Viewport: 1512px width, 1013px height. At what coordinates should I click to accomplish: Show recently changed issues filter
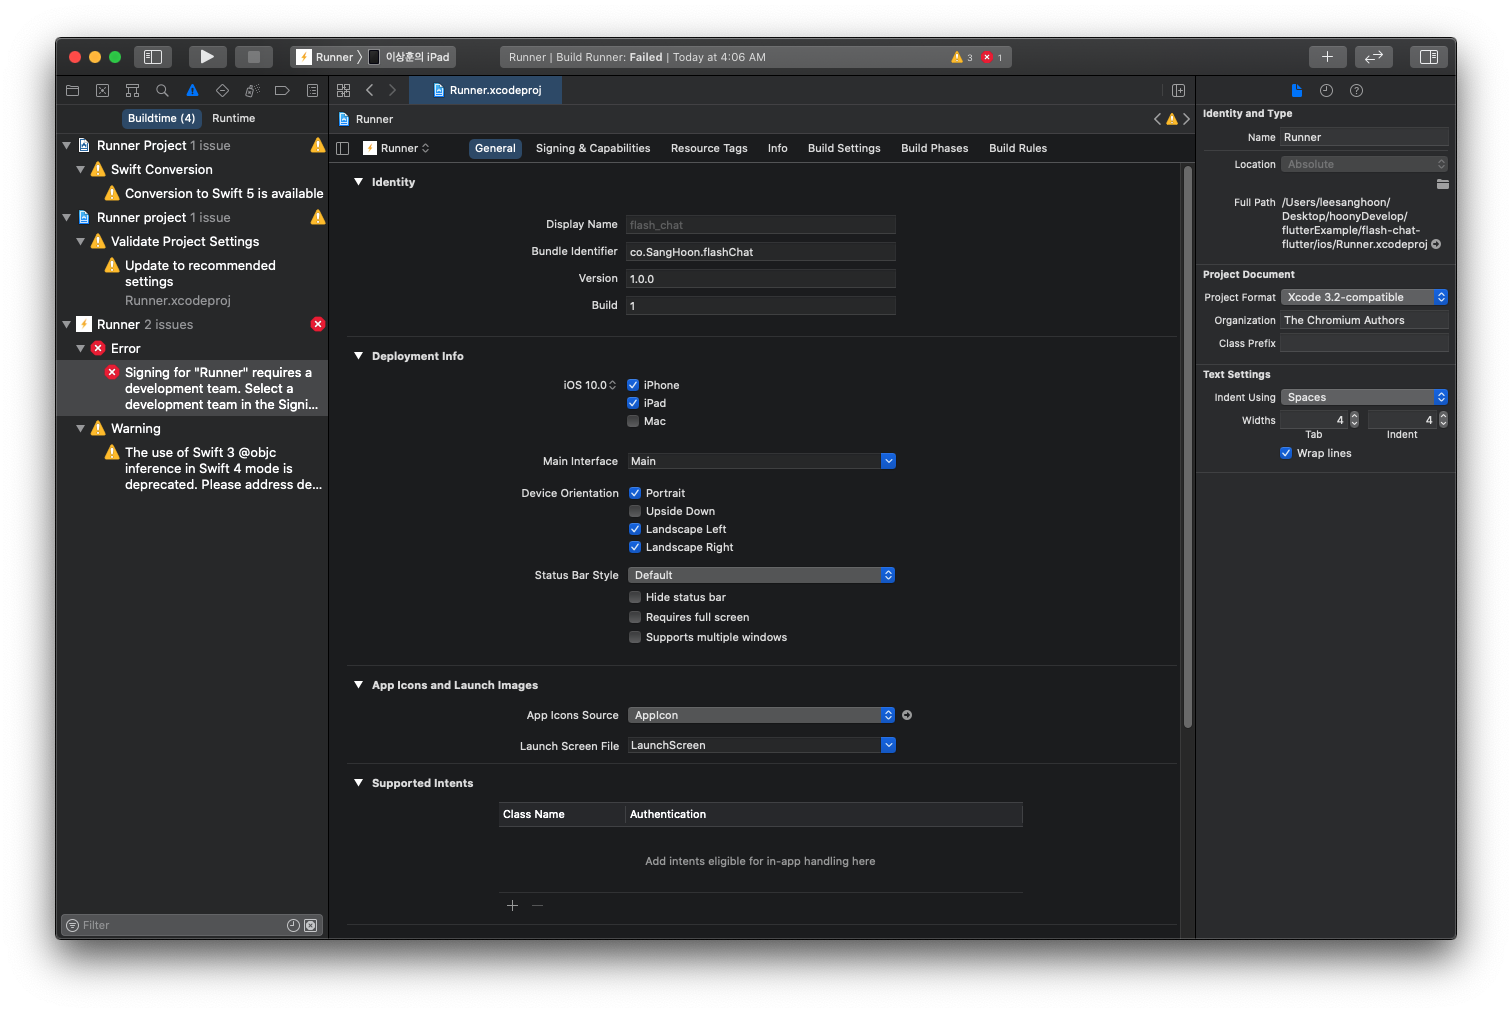293,925
